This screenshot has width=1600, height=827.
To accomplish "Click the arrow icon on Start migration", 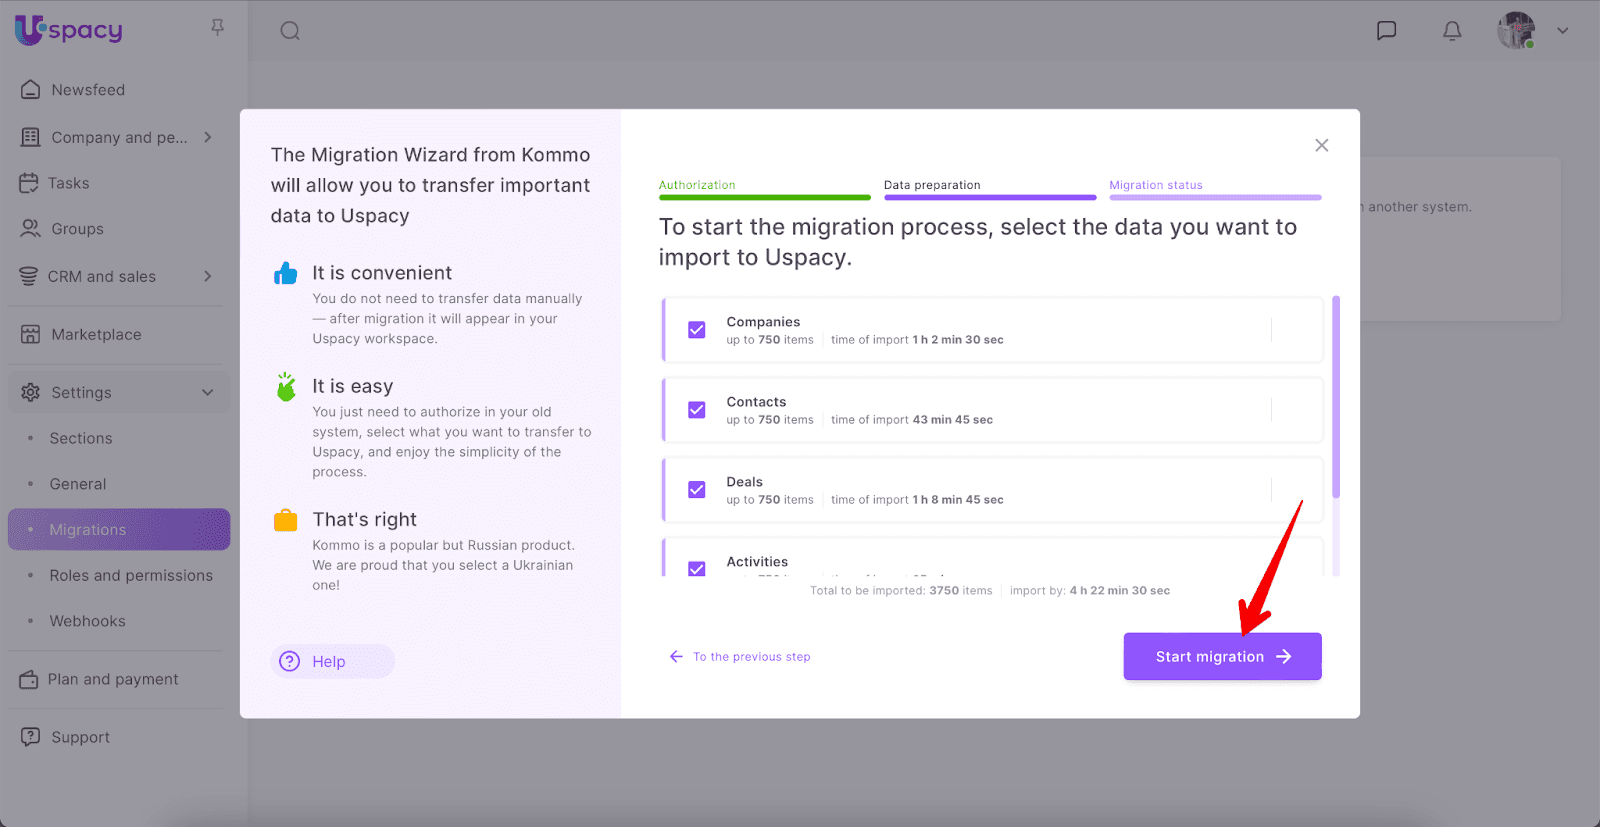I will pos(1284,657).
